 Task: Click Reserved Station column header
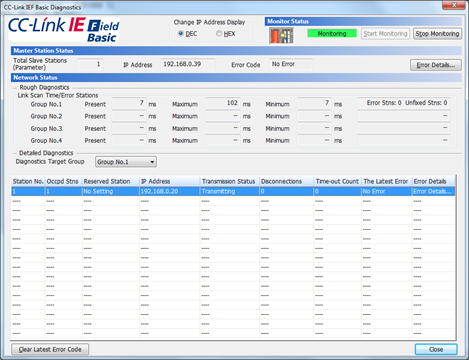click(x=111, y=181)
